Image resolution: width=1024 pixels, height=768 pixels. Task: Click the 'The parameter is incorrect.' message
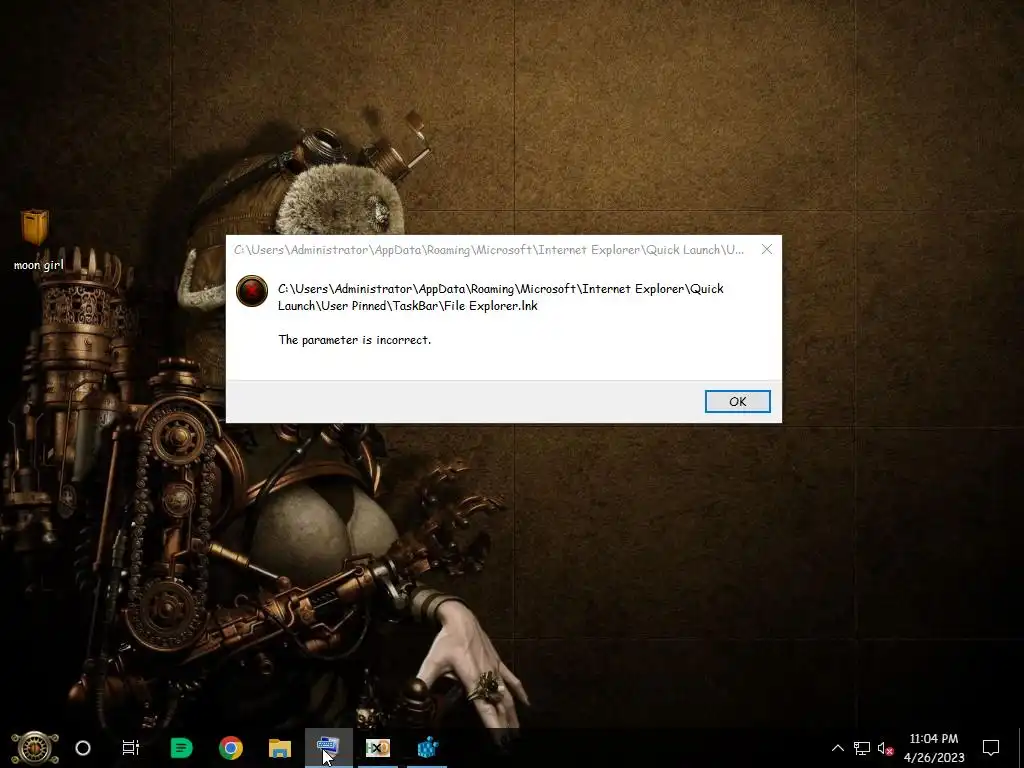(355, 340)
